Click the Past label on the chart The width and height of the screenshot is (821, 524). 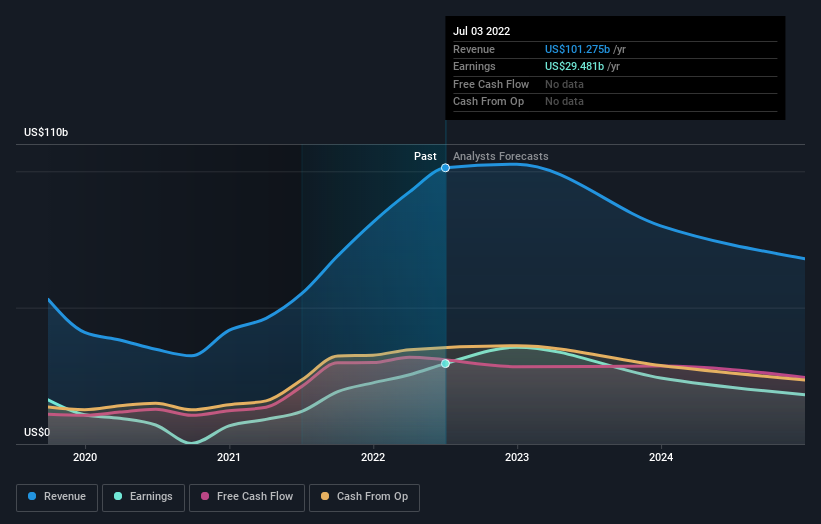tap(425, 157)
